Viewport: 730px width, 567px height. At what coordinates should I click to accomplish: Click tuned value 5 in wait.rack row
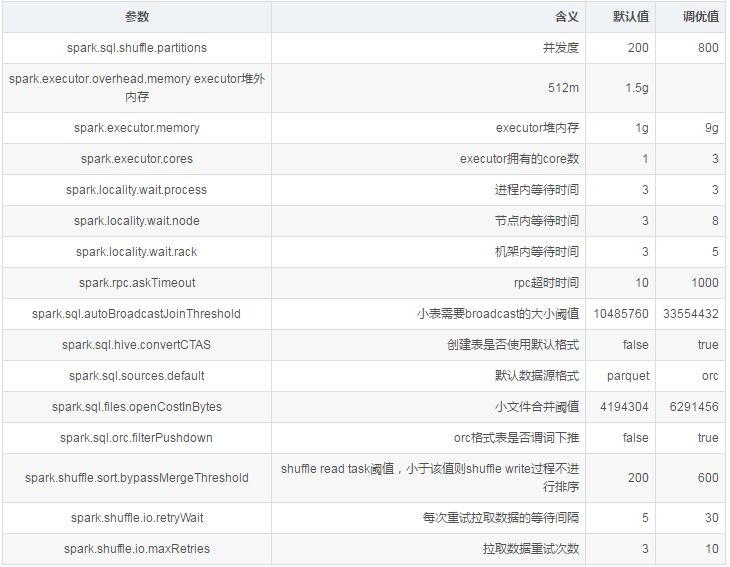pyautogui.click(x=715, y=252)
